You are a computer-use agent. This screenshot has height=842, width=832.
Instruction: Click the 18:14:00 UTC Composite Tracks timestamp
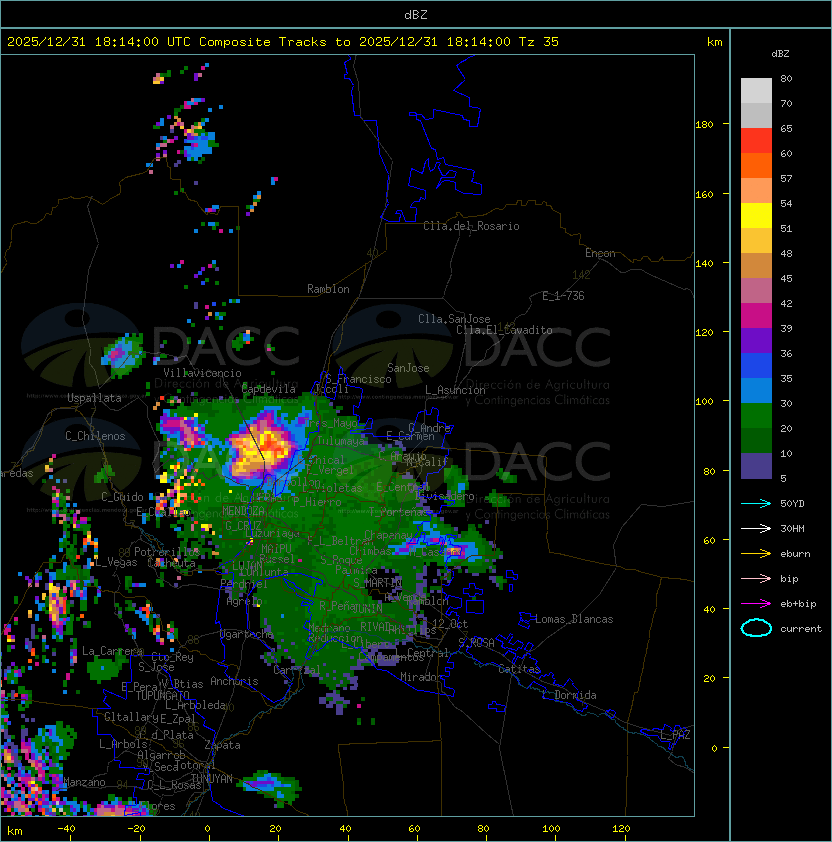tap(283, 42)
